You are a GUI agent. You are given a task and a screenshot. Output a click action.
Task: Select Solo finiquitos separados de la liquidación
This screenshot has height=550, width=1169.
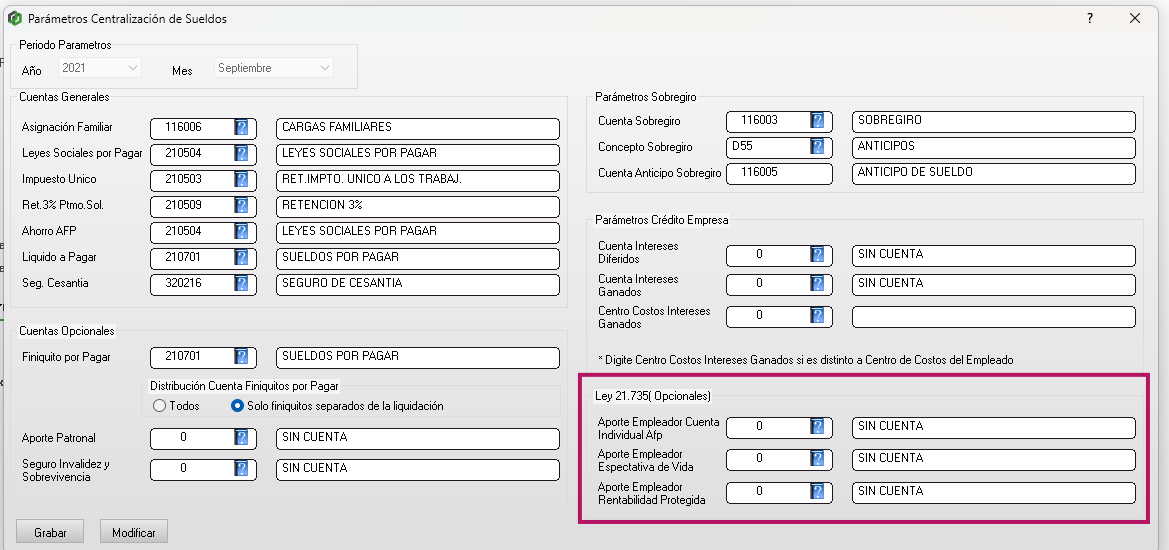(x=237, y=406)
